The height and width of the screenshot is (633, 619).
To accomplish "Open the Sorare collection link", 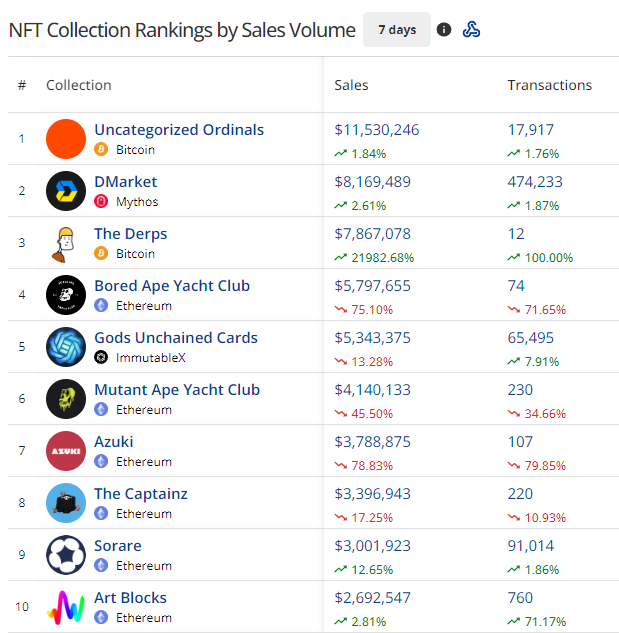I will click(x=118, y=546).
